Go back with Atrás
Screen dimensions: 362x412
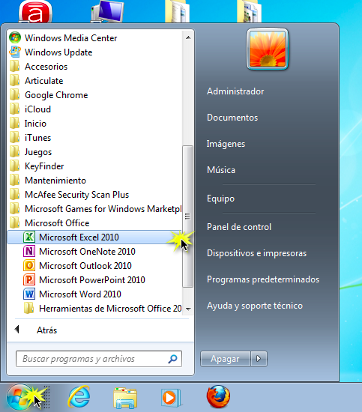click(x=47, y=330)
